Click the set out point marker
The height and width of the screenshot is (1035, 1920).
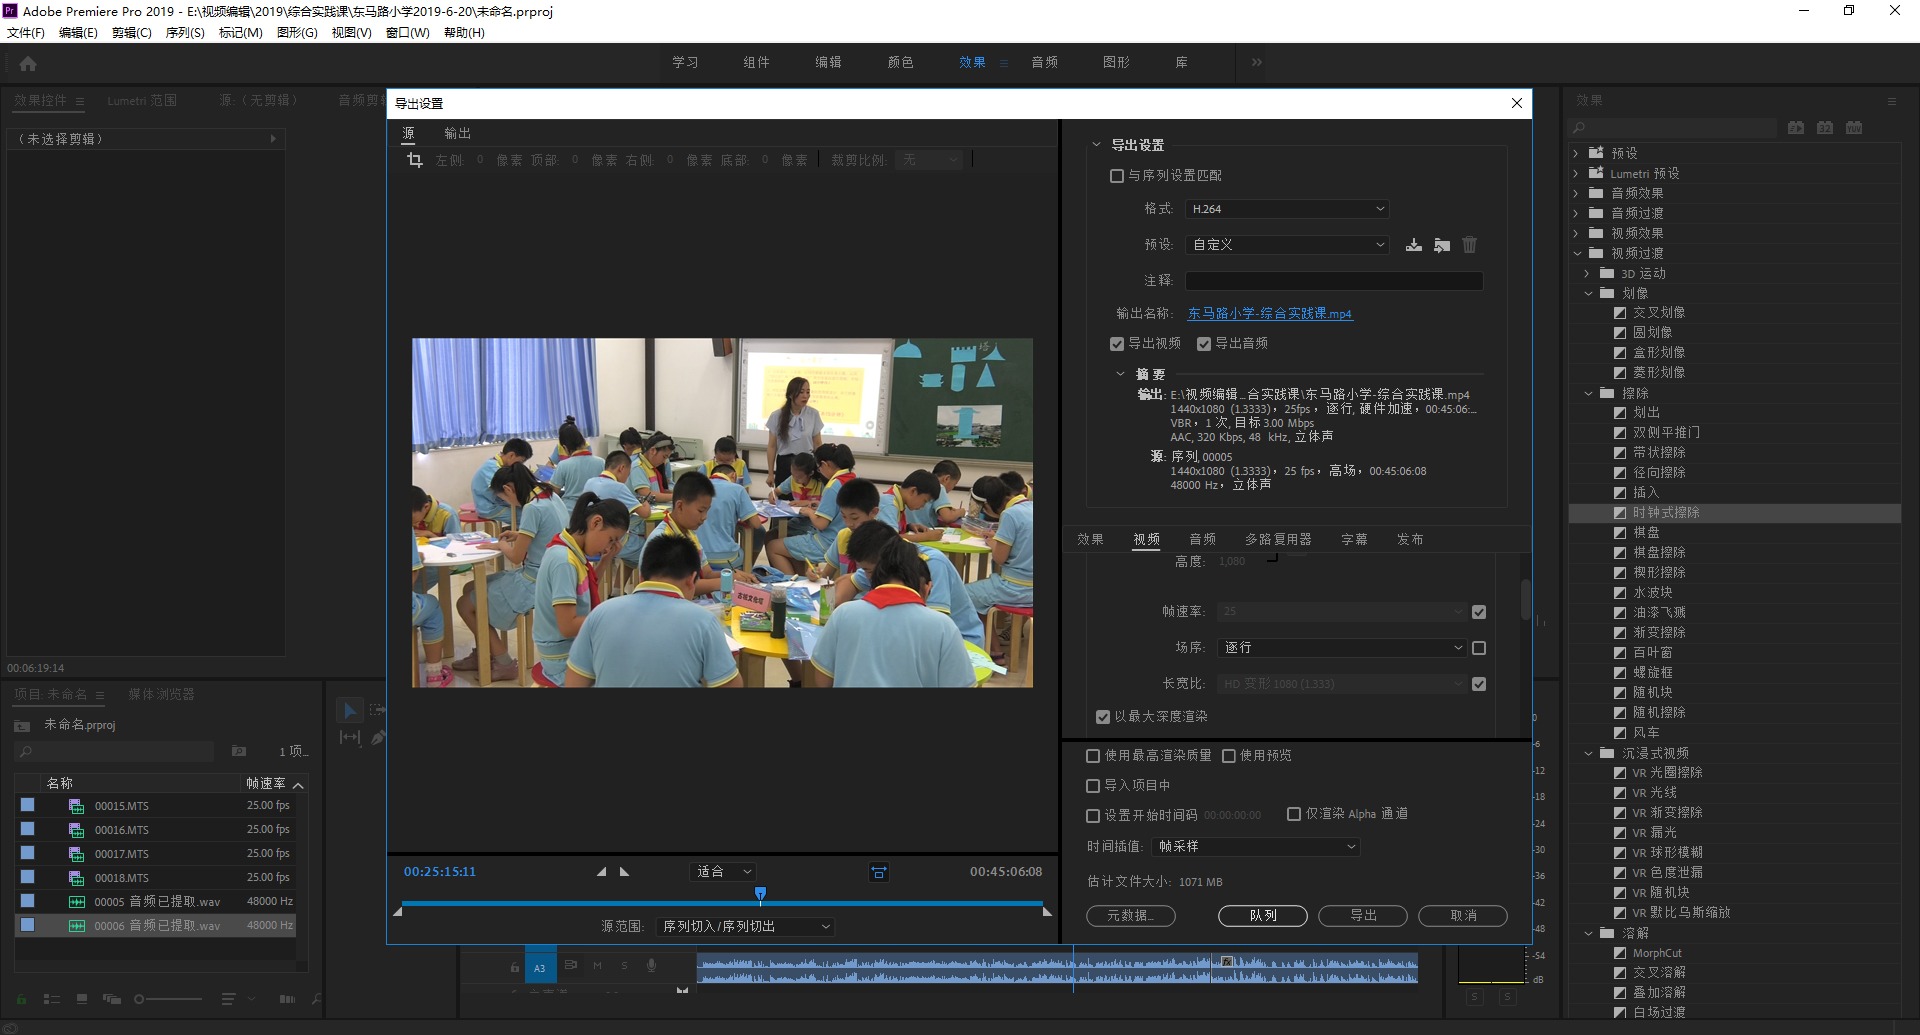(625, 872)
